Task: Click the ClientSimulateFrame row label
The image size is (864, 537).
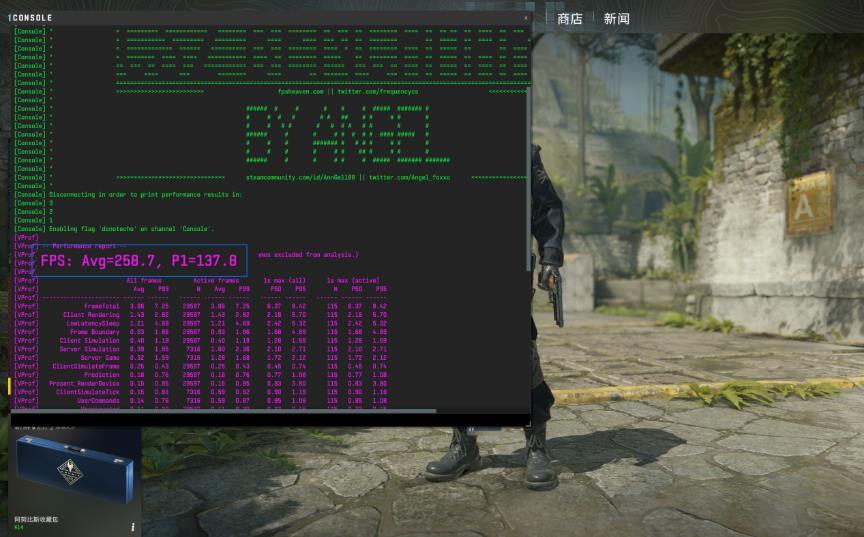Action: (86, 366)
